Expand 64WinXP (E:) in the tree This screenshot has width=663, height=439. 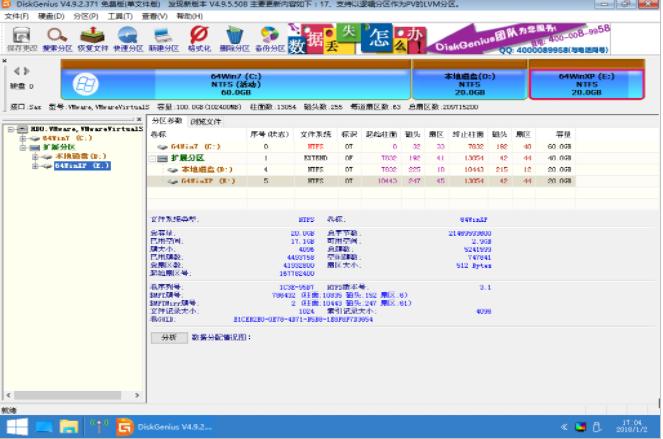pyautogui.click(x=35, y=166)
